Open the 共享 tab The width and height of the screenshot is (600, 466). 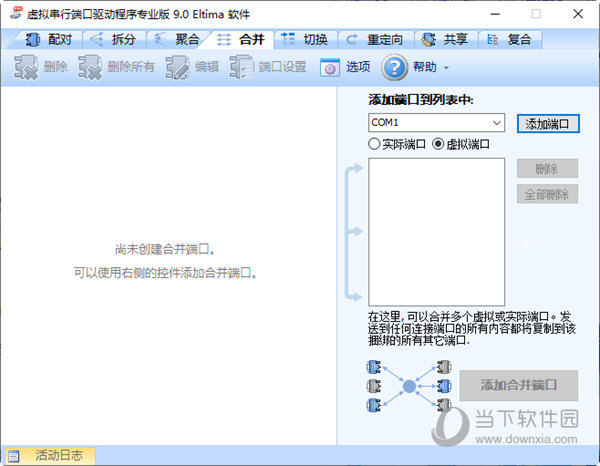click(446, 39)
